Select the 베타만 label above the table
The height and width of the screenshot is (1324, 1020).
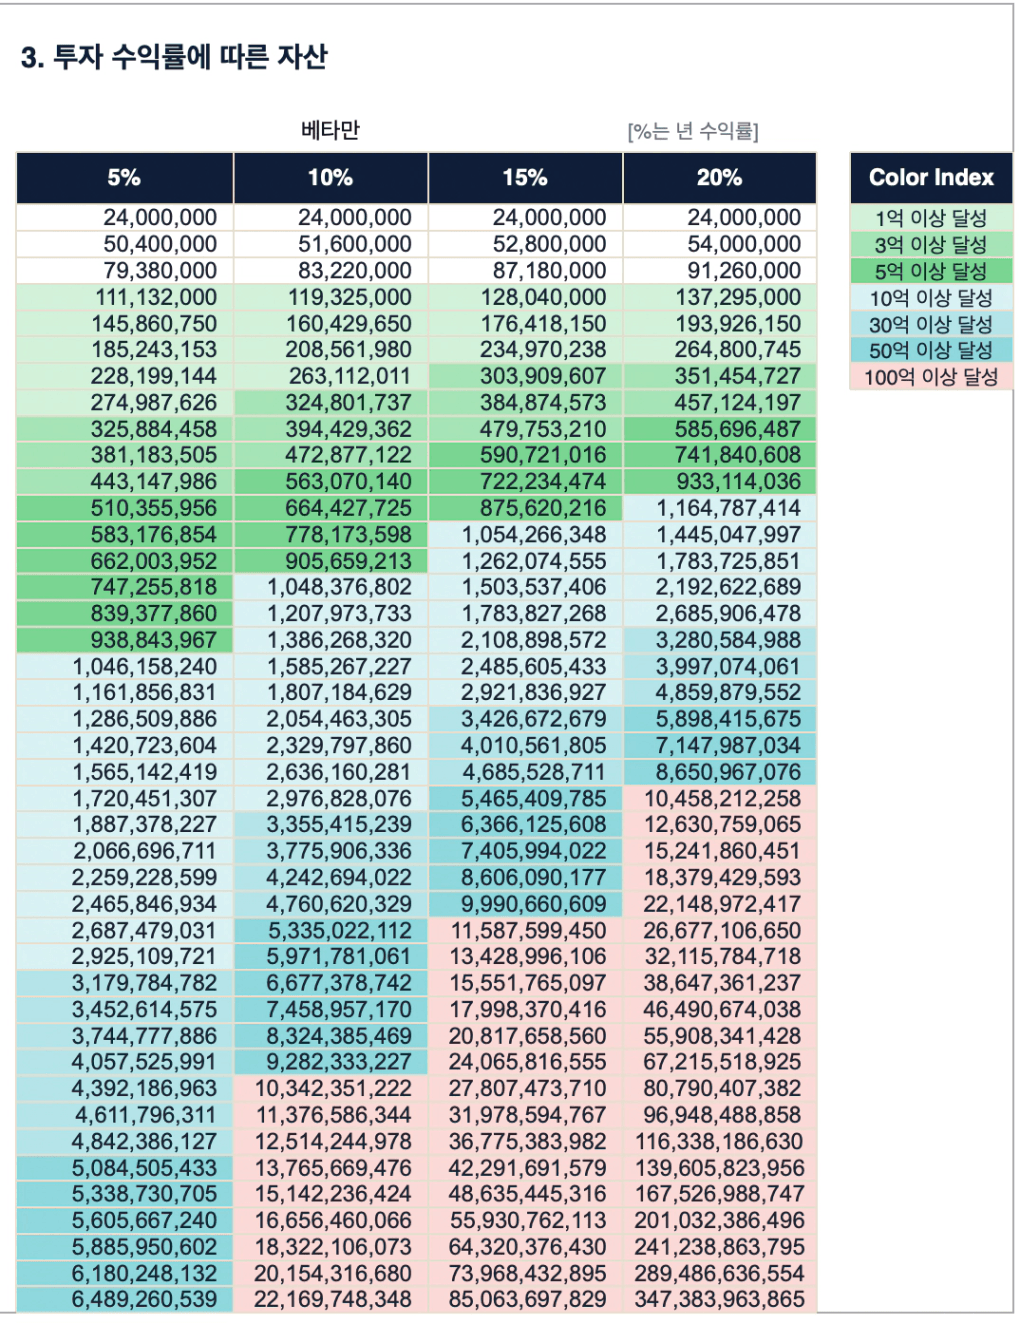tap(330, 130)
